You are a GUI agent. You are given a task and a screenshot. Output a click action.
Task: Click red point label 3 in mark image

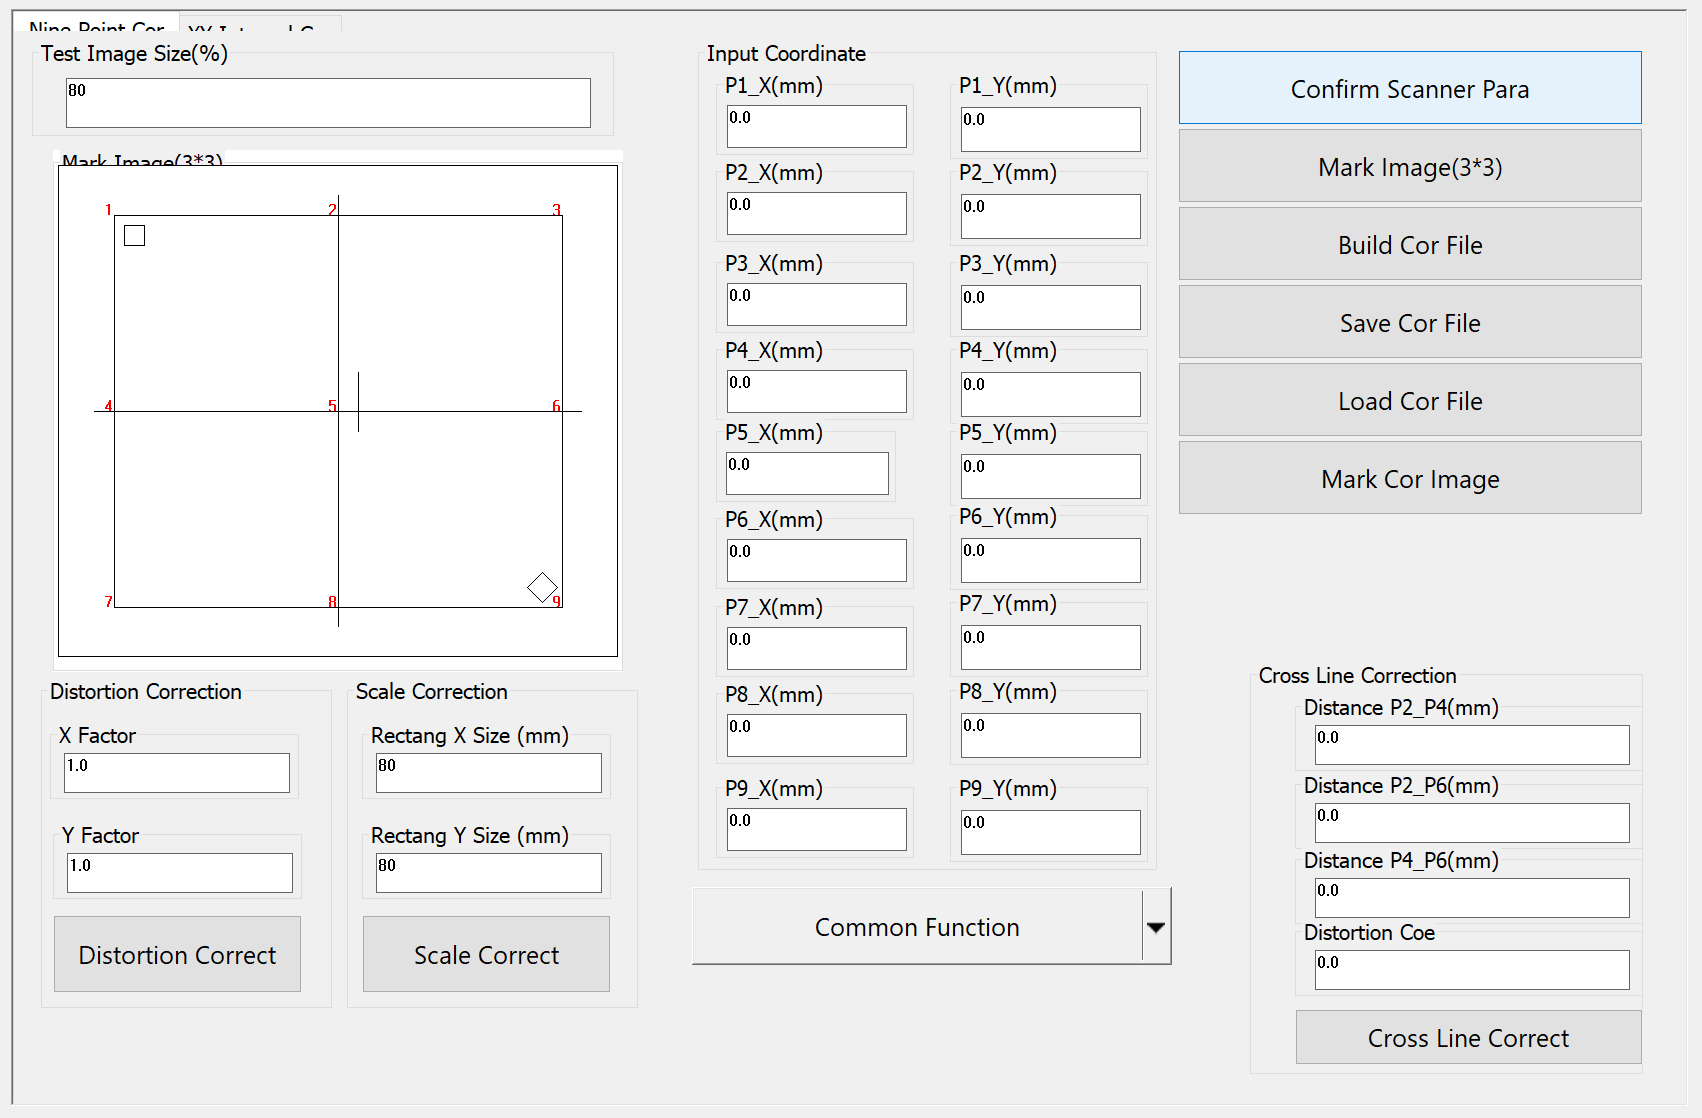pos(556,210)
